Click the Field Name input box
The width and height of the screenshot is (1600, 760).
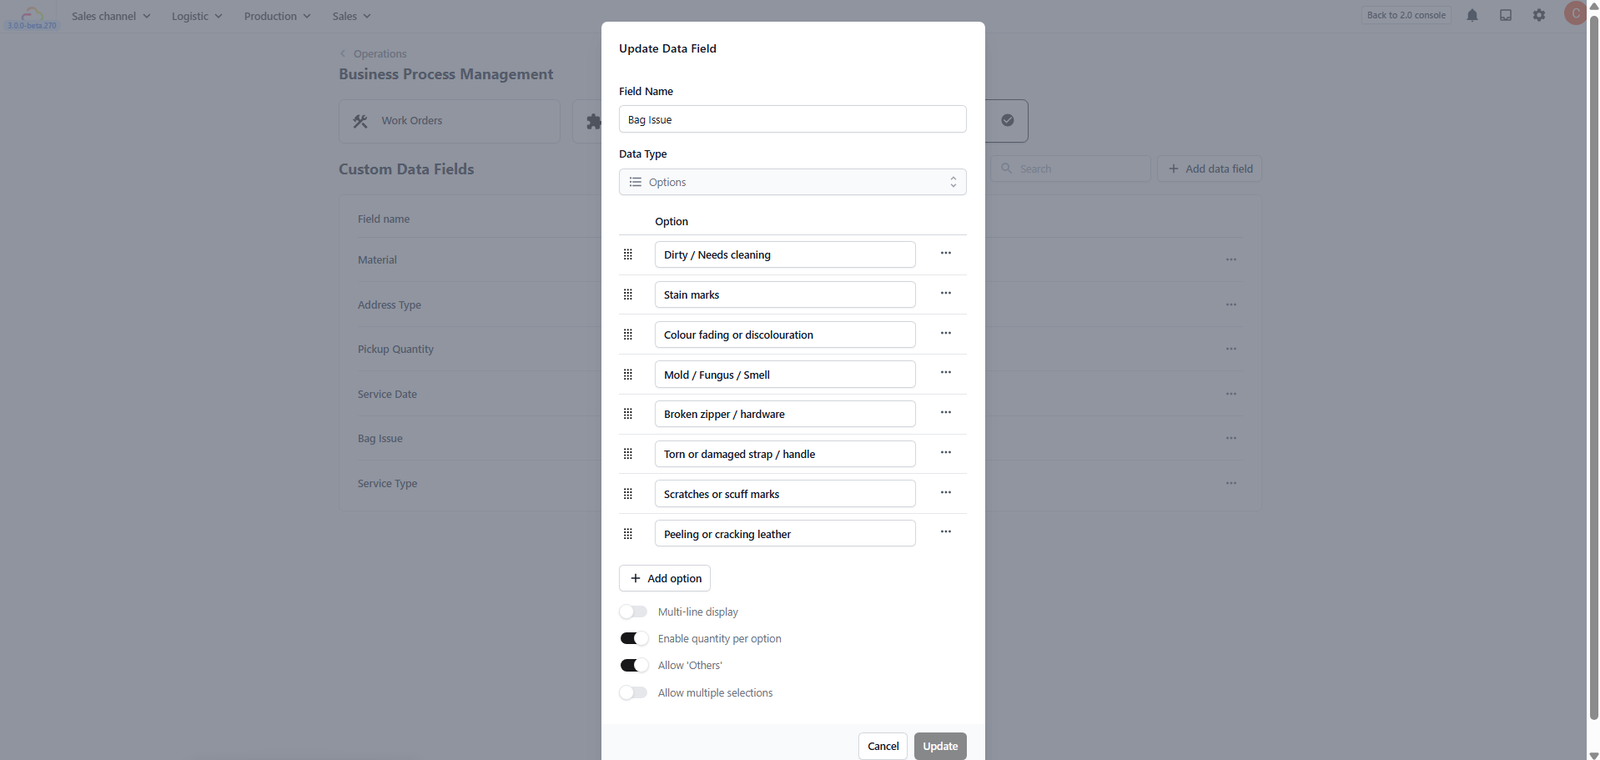click(792, 119)
